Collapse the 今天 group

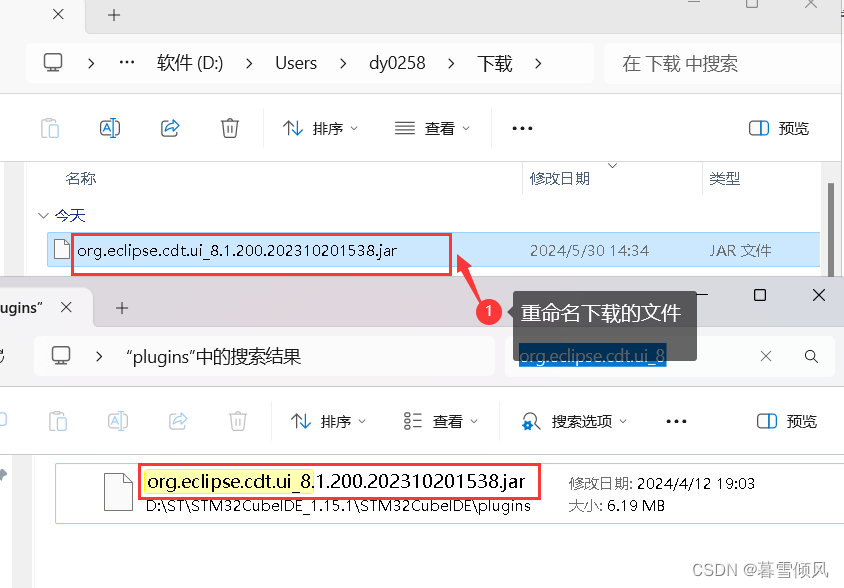coord(43,216)
